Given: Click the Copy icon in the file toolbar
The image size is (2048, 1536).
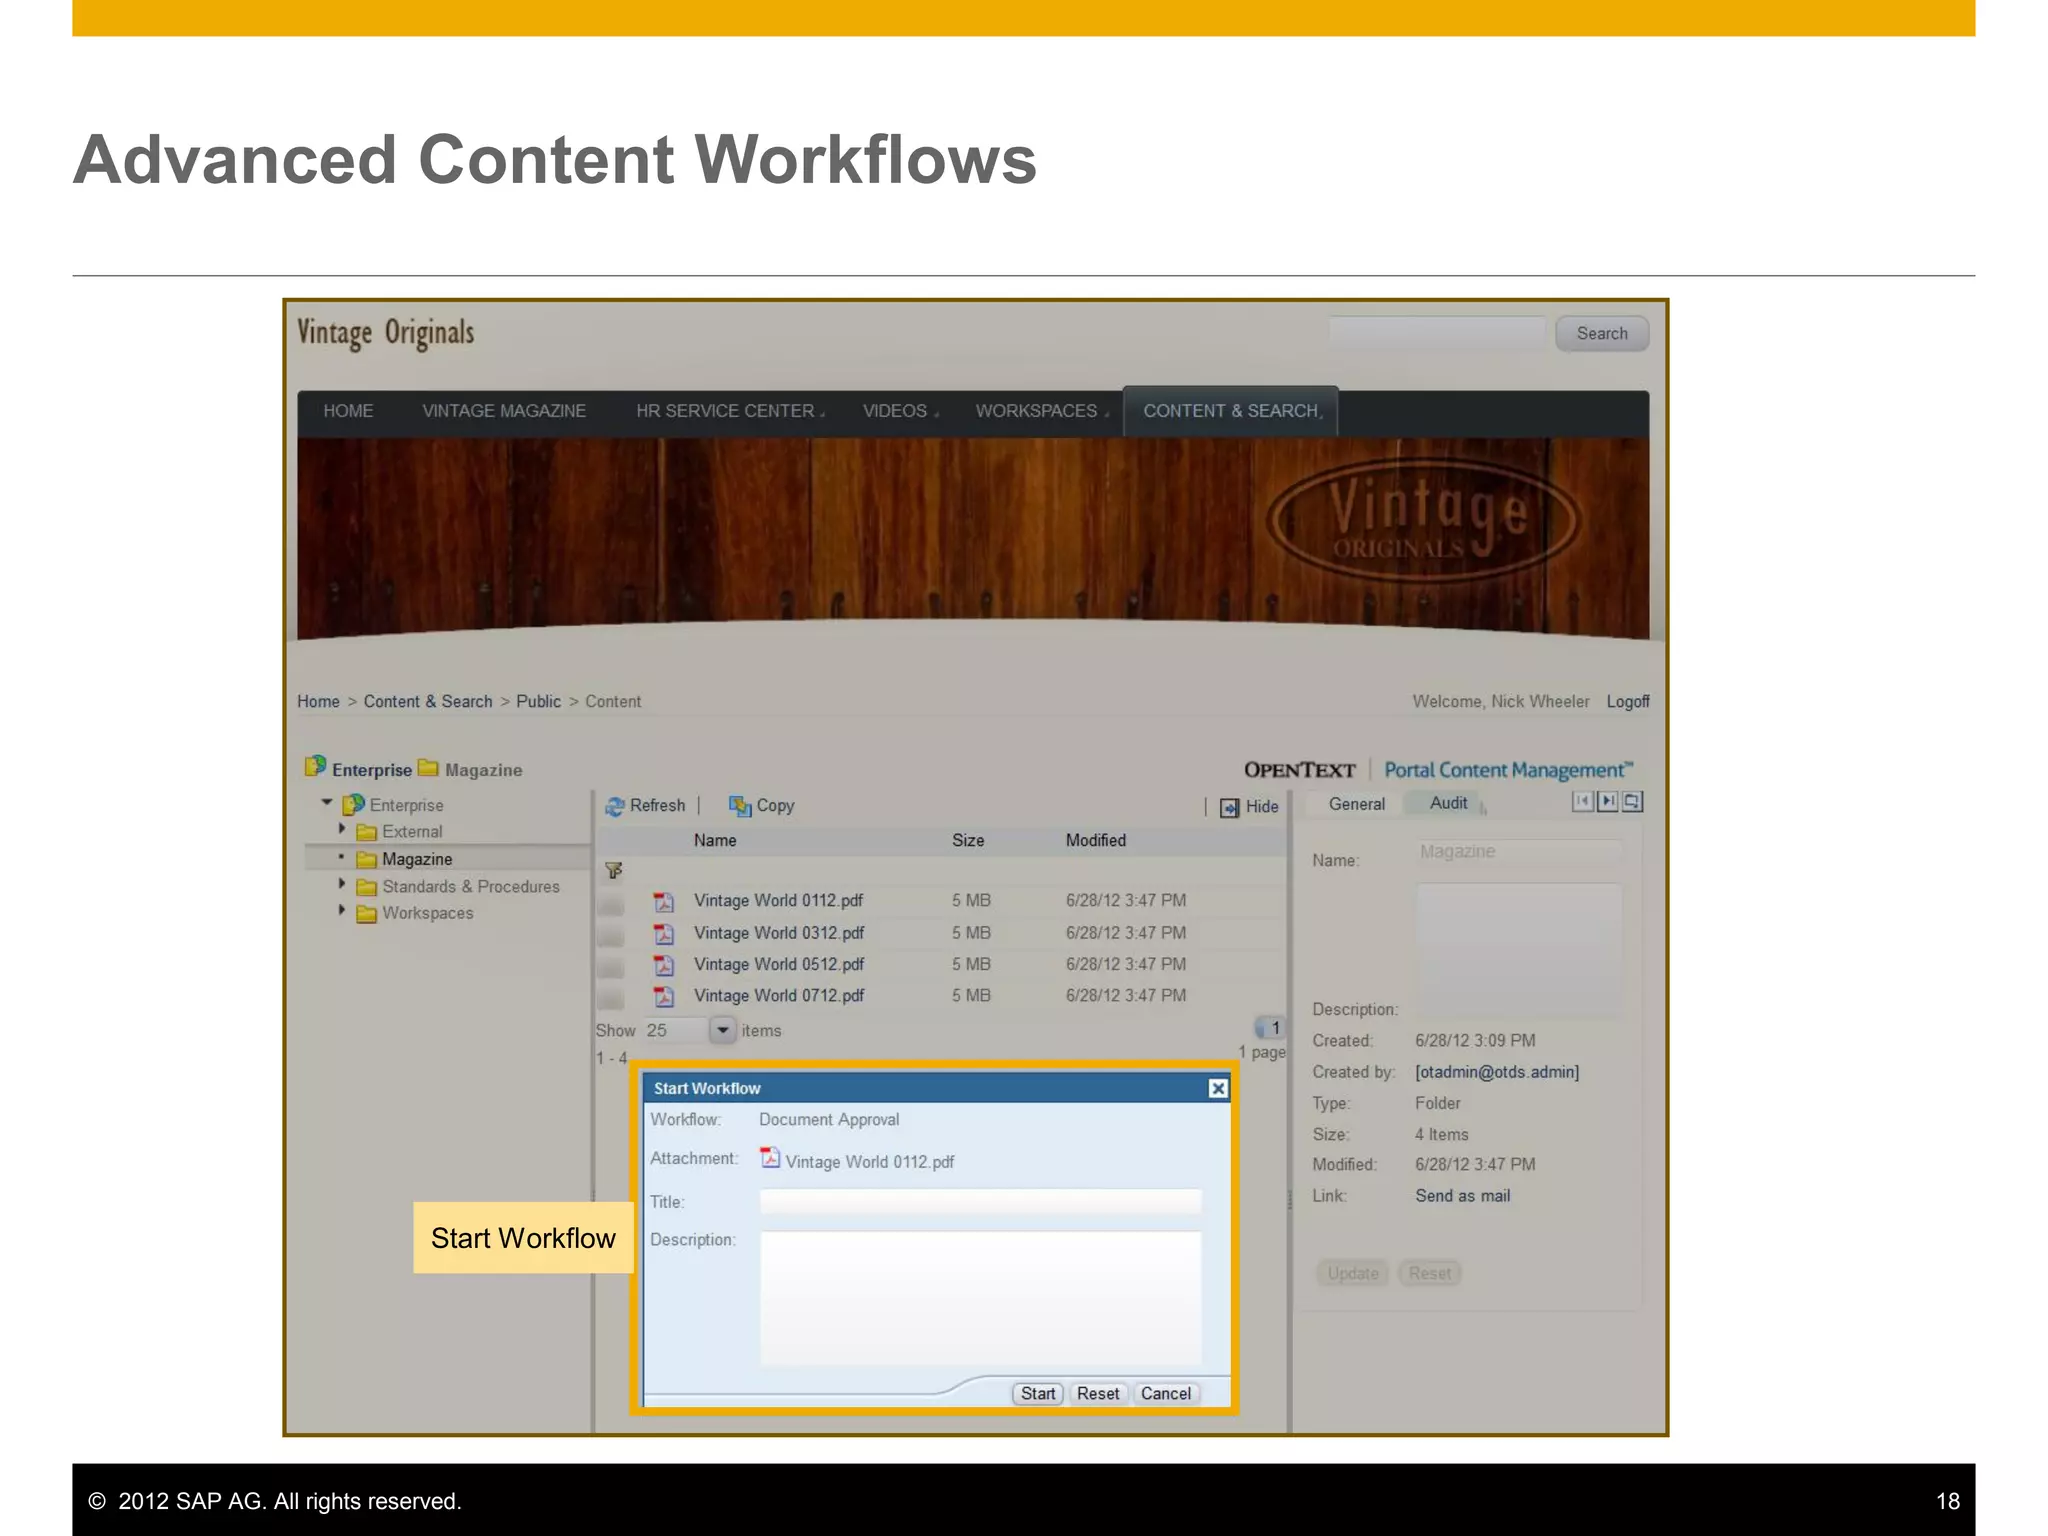Looking at the screenshot, I should [x=740, y=806].
